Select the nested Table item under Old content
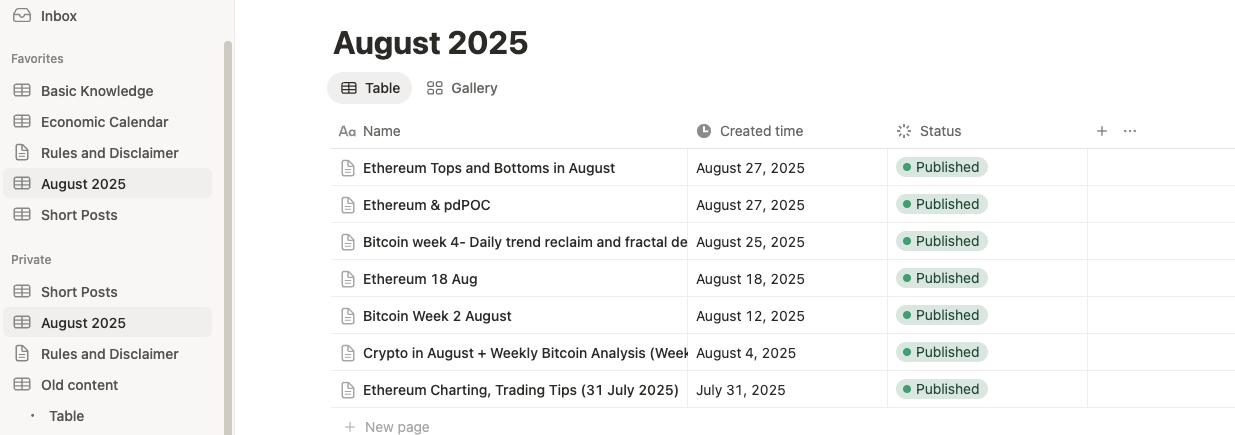The image size is (1235, 435). [67, 416]
